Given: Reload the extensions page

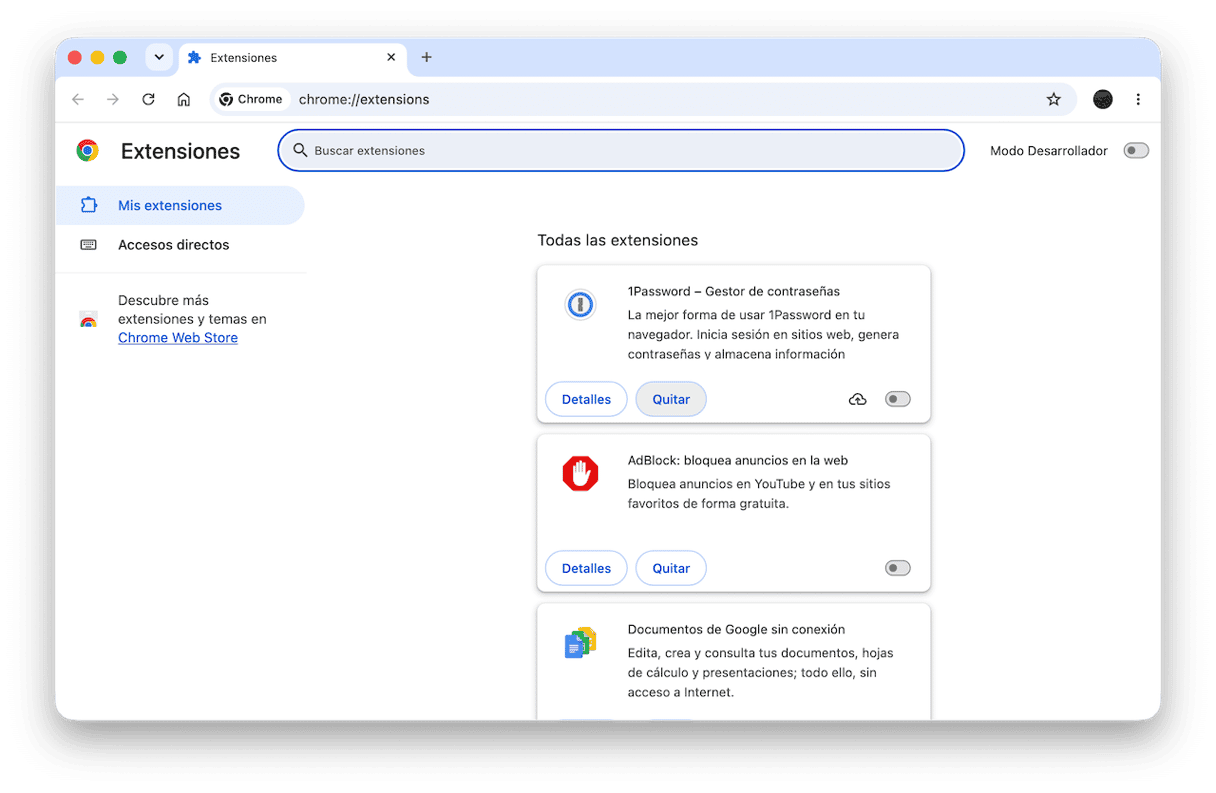Looking at the screenshot, I should pyautogui.click(x=148, y=99).
